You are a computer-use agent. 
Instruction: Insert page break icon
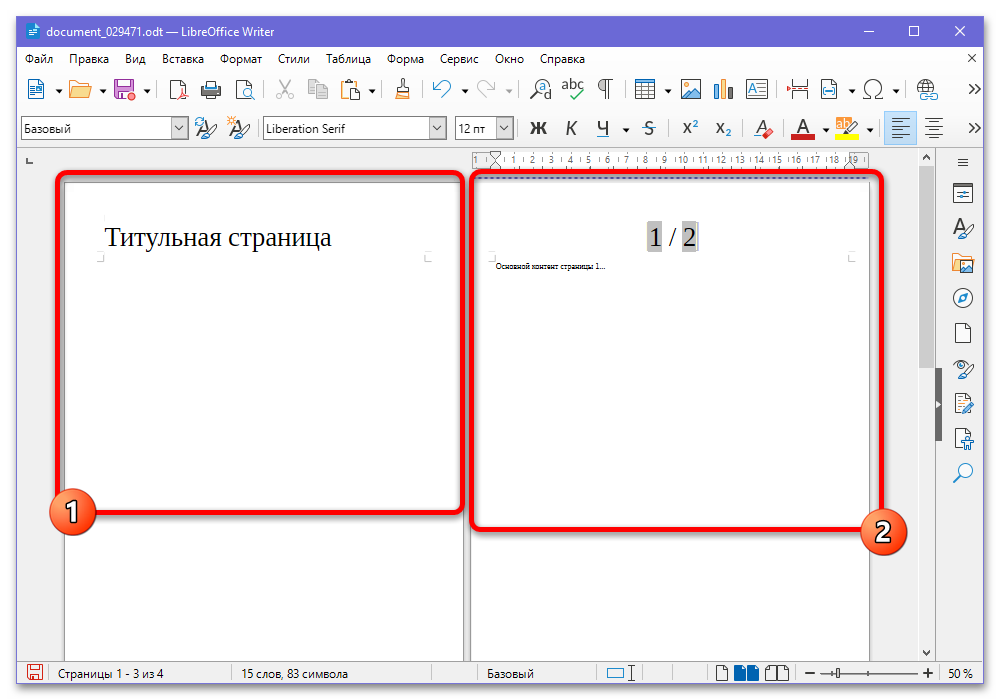click(797, 89)
